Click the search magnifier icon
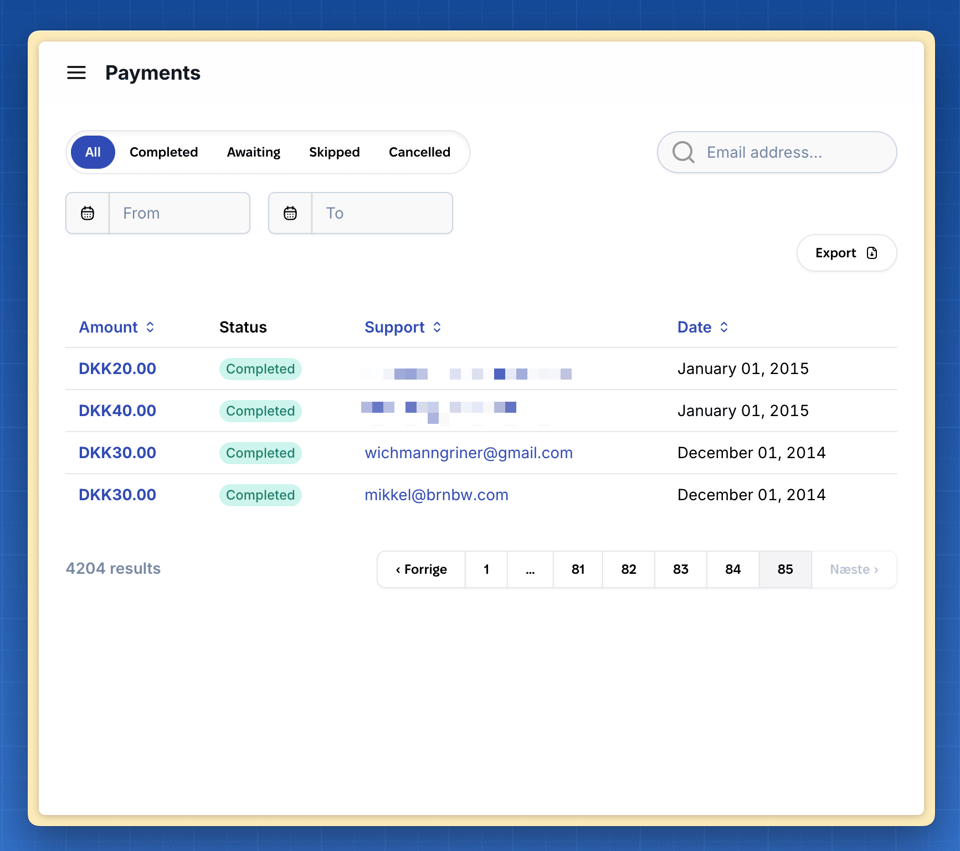This screenshot has width=960, height=851. point(683,152)
